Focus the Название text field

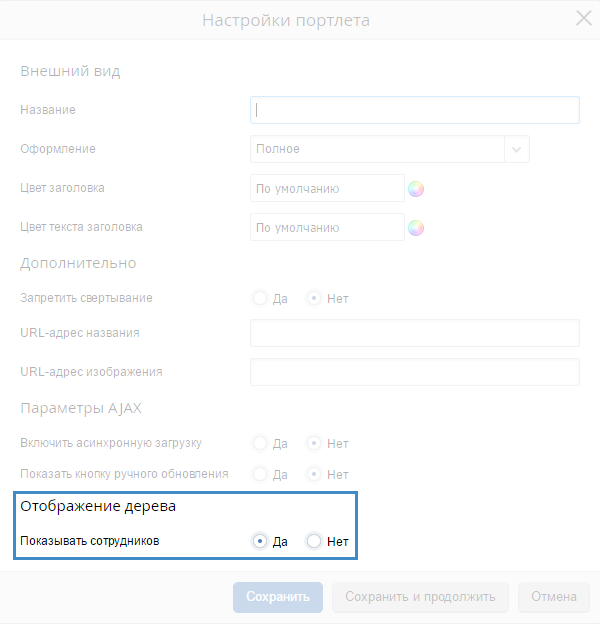click(414, 110)
